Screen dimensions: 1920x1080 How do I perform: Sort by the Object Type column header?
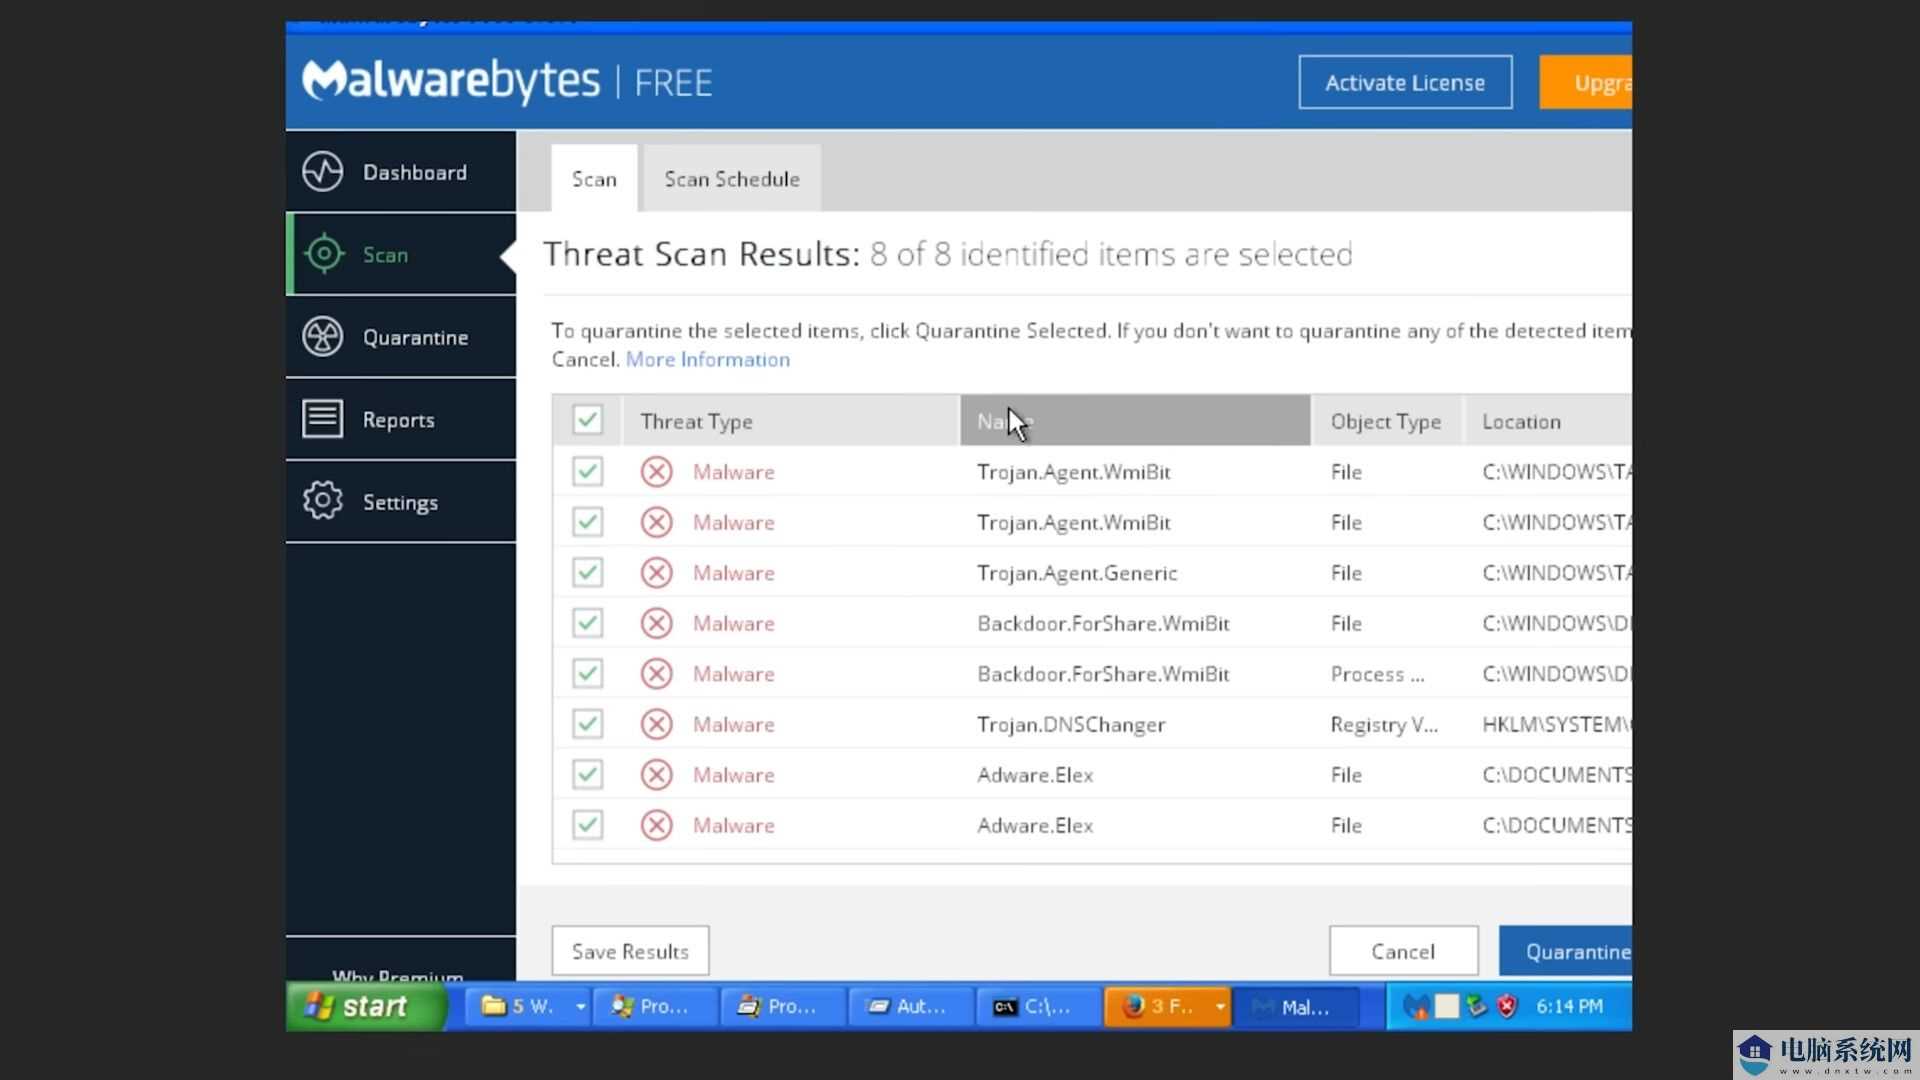pyautogui.click(x=1388, y=421)
